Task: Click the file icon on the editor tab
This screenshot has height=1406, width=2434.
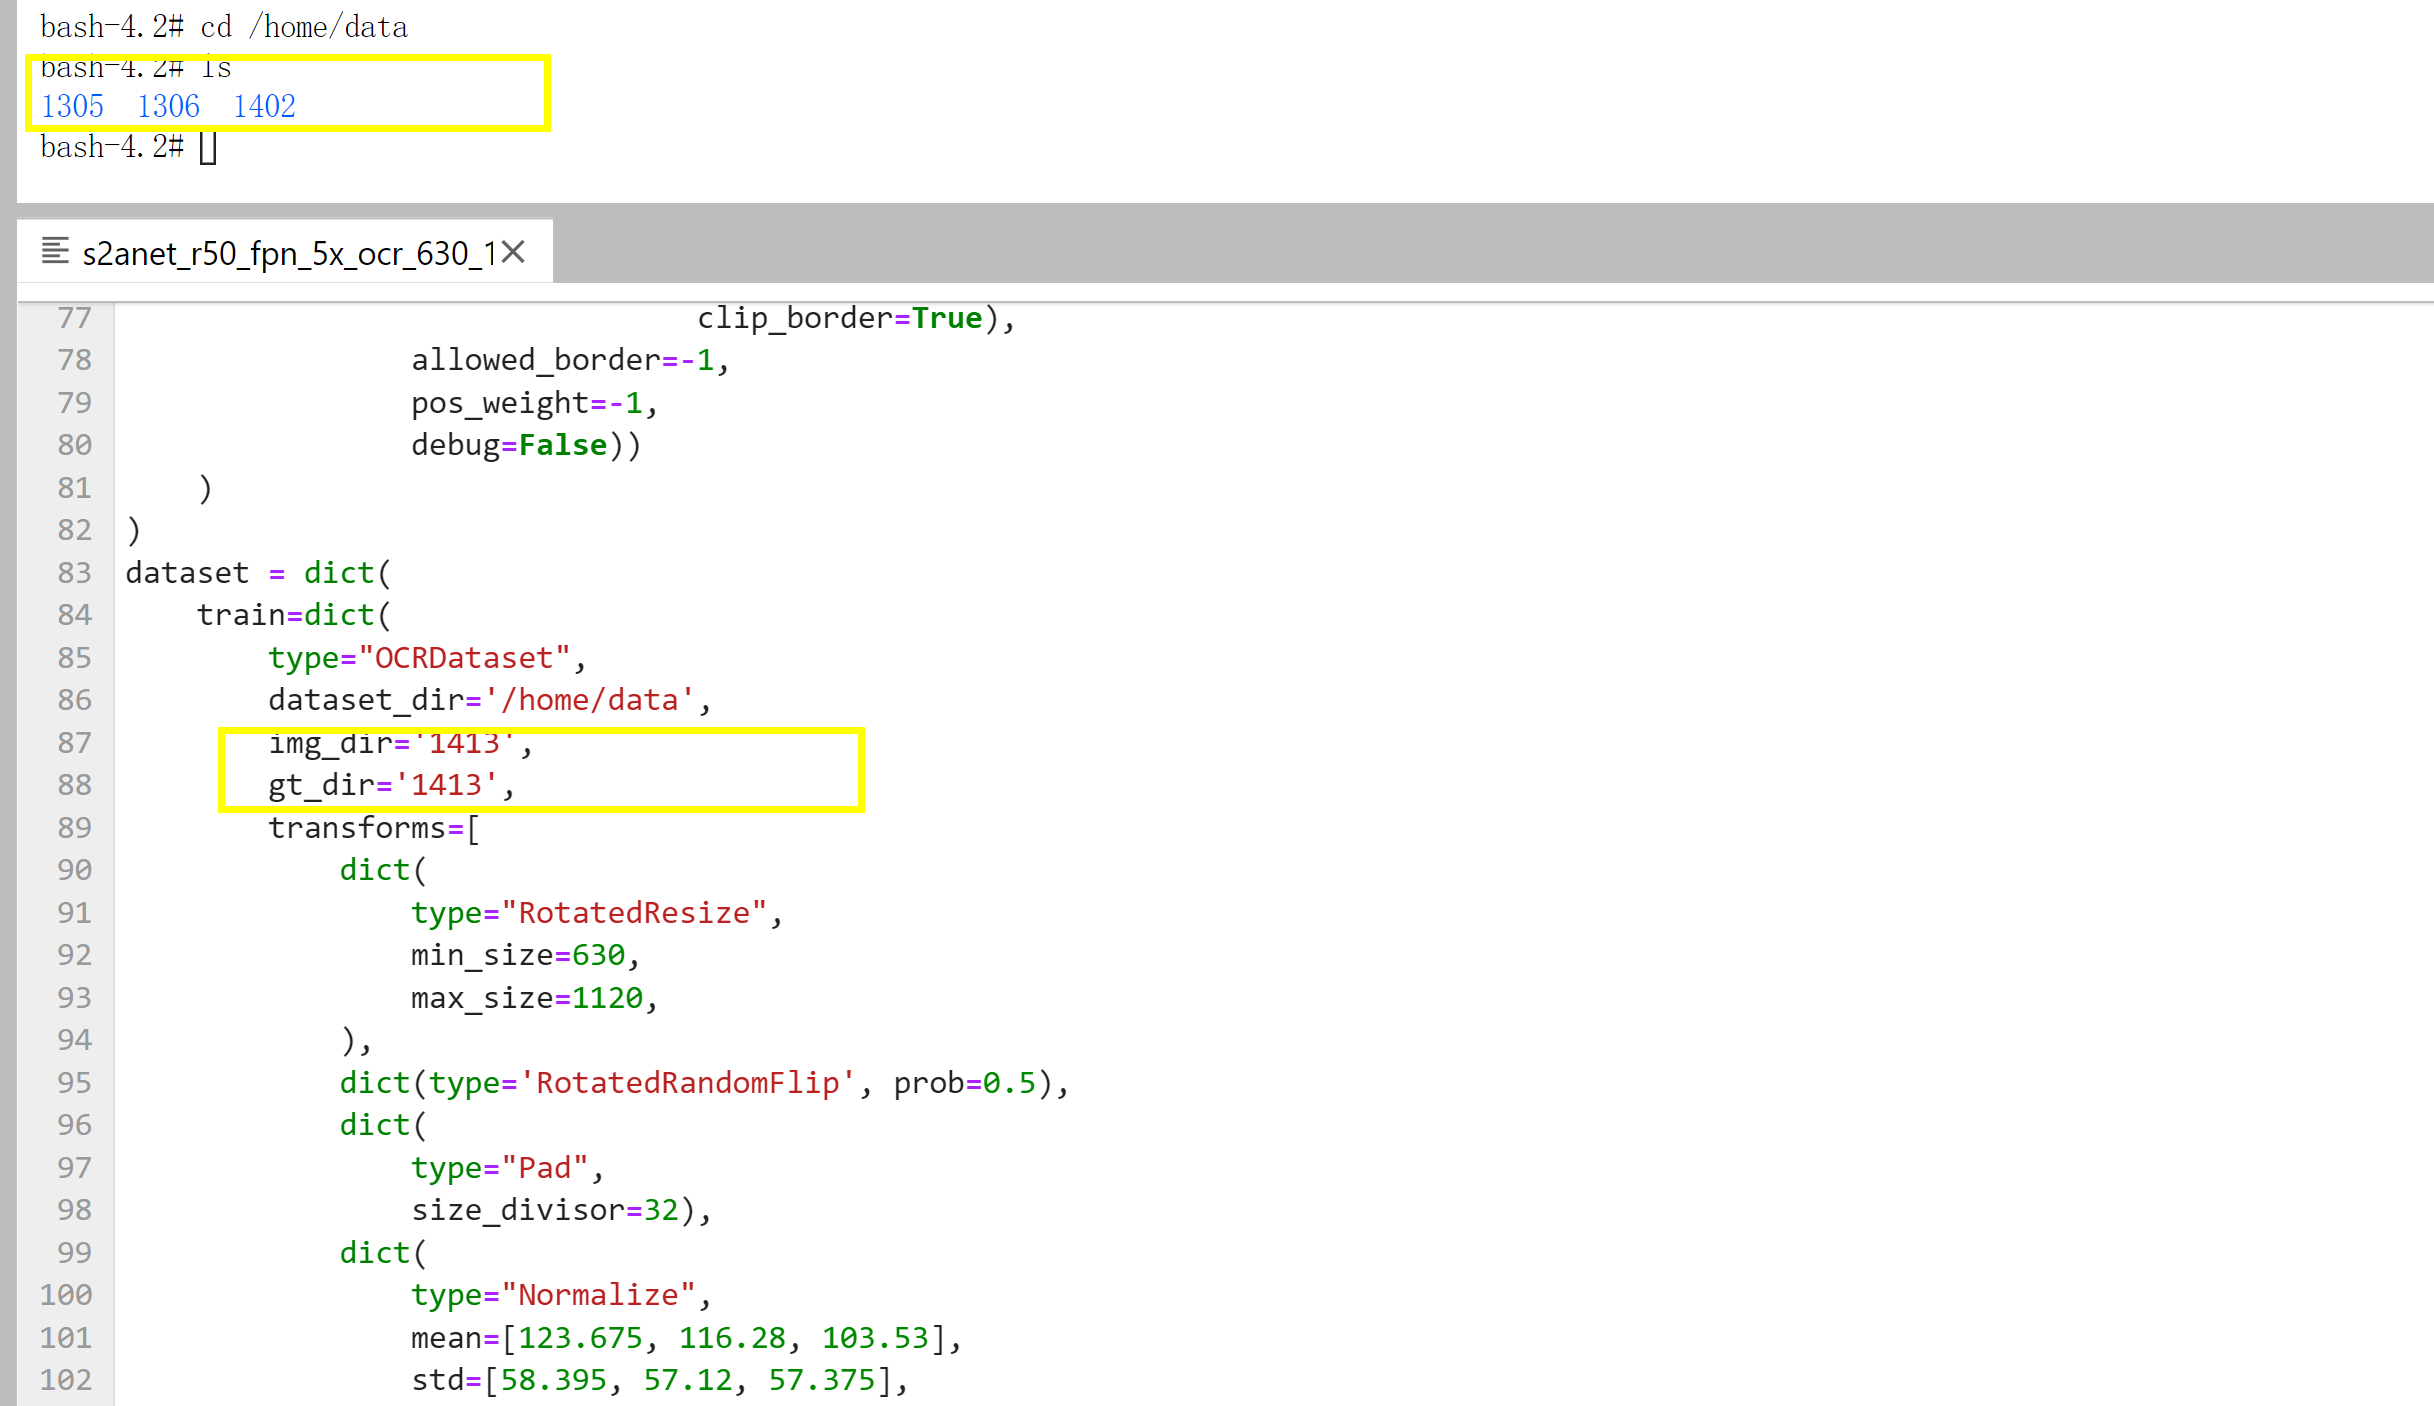Action: tap(55, 251)
